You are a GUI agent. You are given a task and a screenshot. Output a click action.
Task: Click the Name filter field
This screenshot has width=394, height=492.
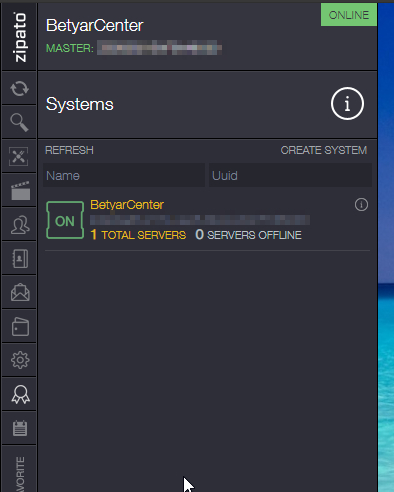point(124,175)
